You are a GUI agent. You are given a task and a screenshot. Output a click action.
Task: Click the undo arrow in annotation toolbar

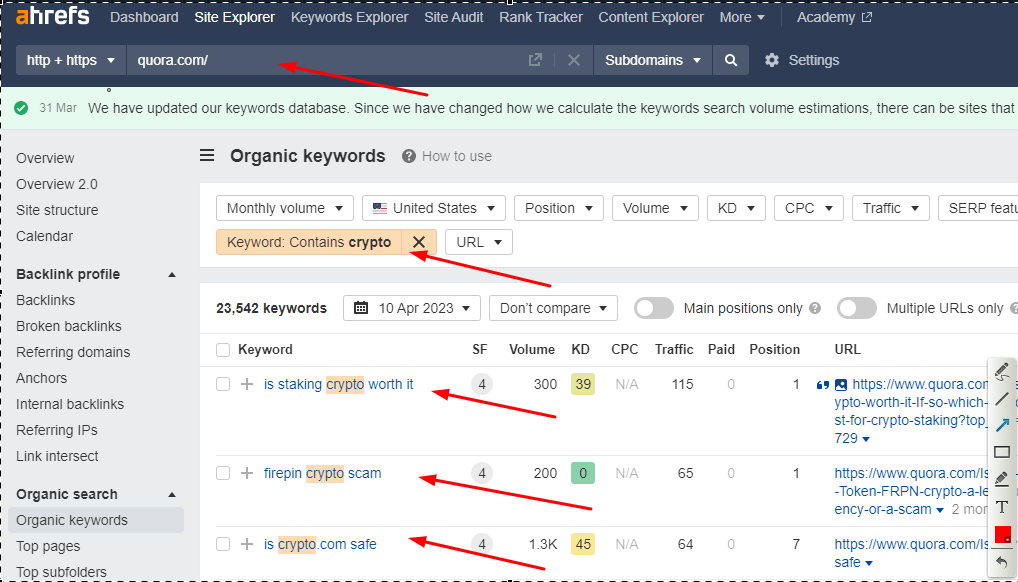click(1002, 561)
